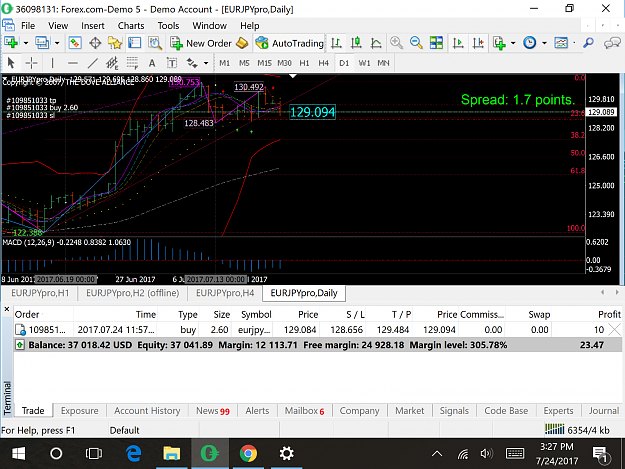Open the Journal tab
This screenshot has width=625, height=469.
click(604, 410)
